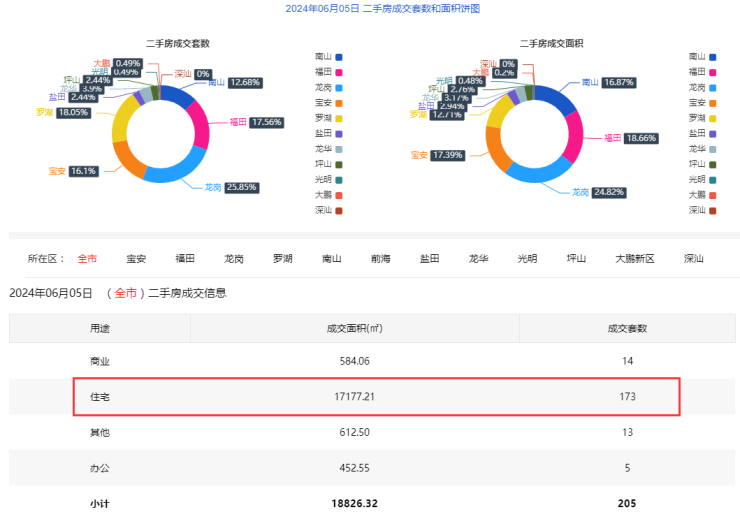Toggle 龙华 legend swatch in 成交面积 chart
Image resolution: width=740 pixels, height=526 pixels.
(713, 149)
